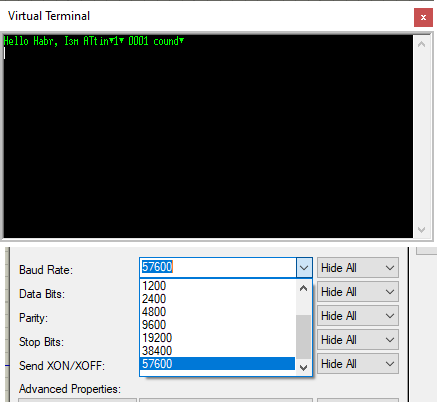The height and width of the screenshot is (411, 442).
Task: Click terminal scroll down arrow
Action: 421,230
